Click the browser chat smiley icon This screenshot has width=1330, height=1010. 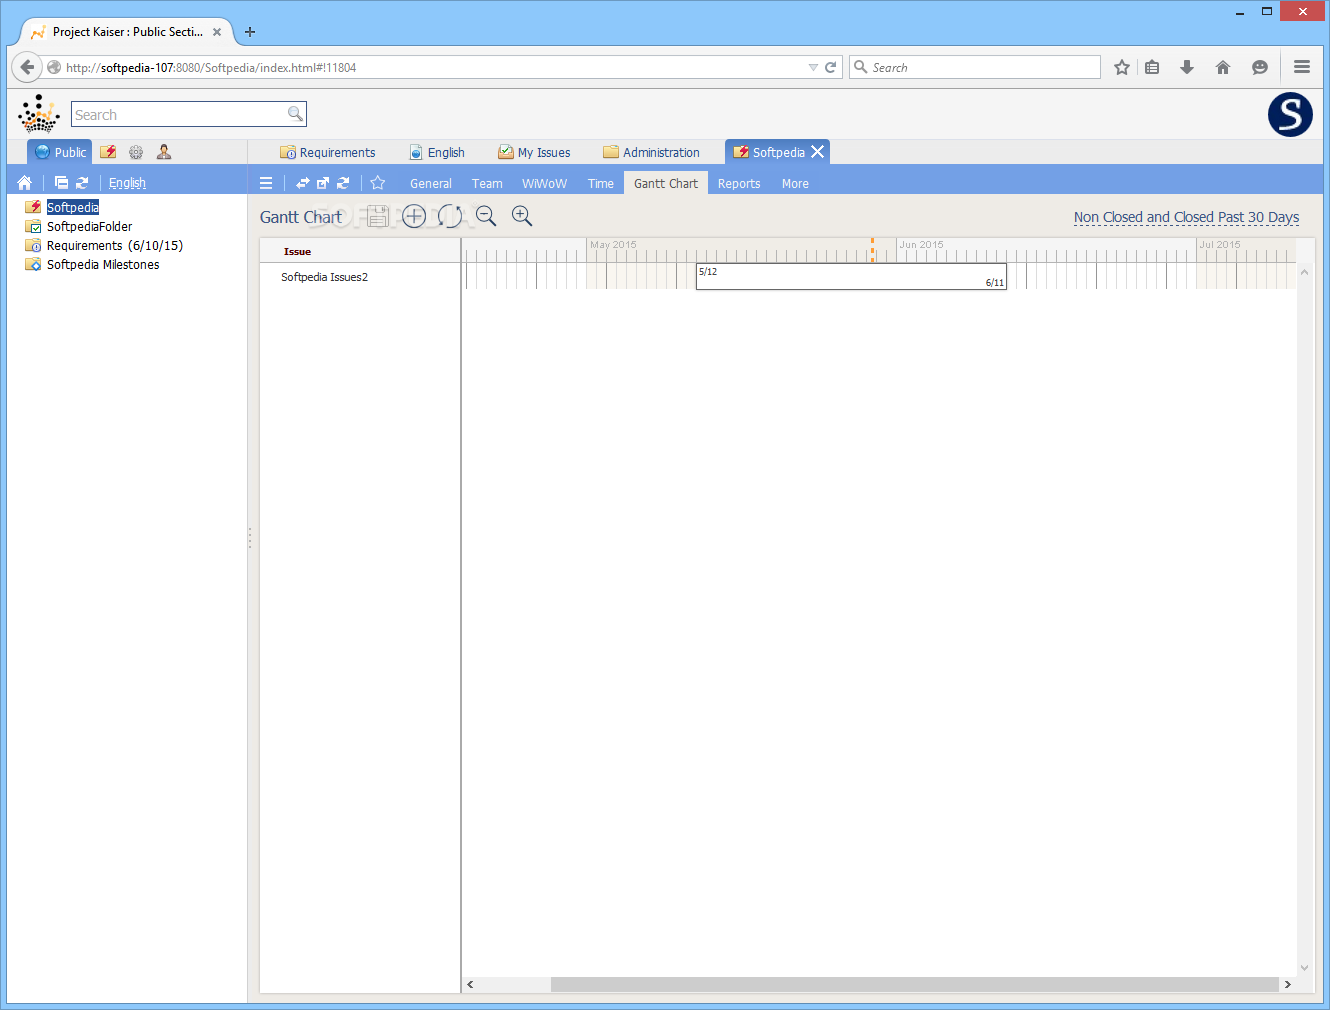[1260, 67]
